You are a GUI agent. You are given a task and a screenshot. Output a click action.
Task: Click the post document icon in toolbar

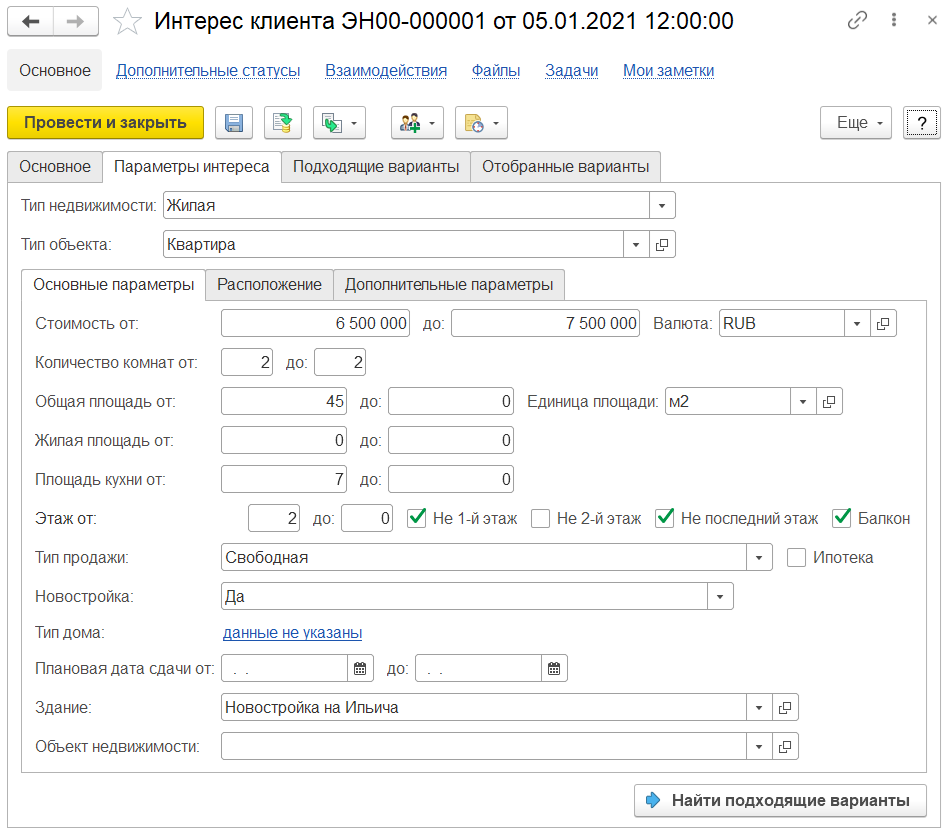tap(283, 123)
